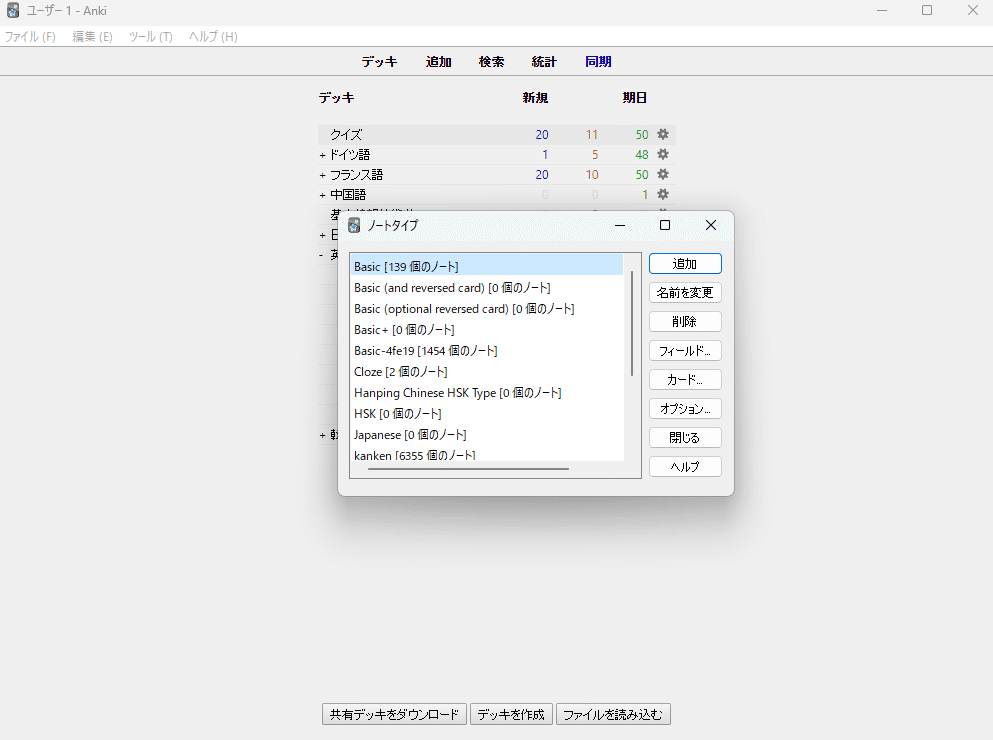Click 閉じる to close the dialog
Image resolution: width=993 pixels, height=740 pixels.
(x=685, y=438)
